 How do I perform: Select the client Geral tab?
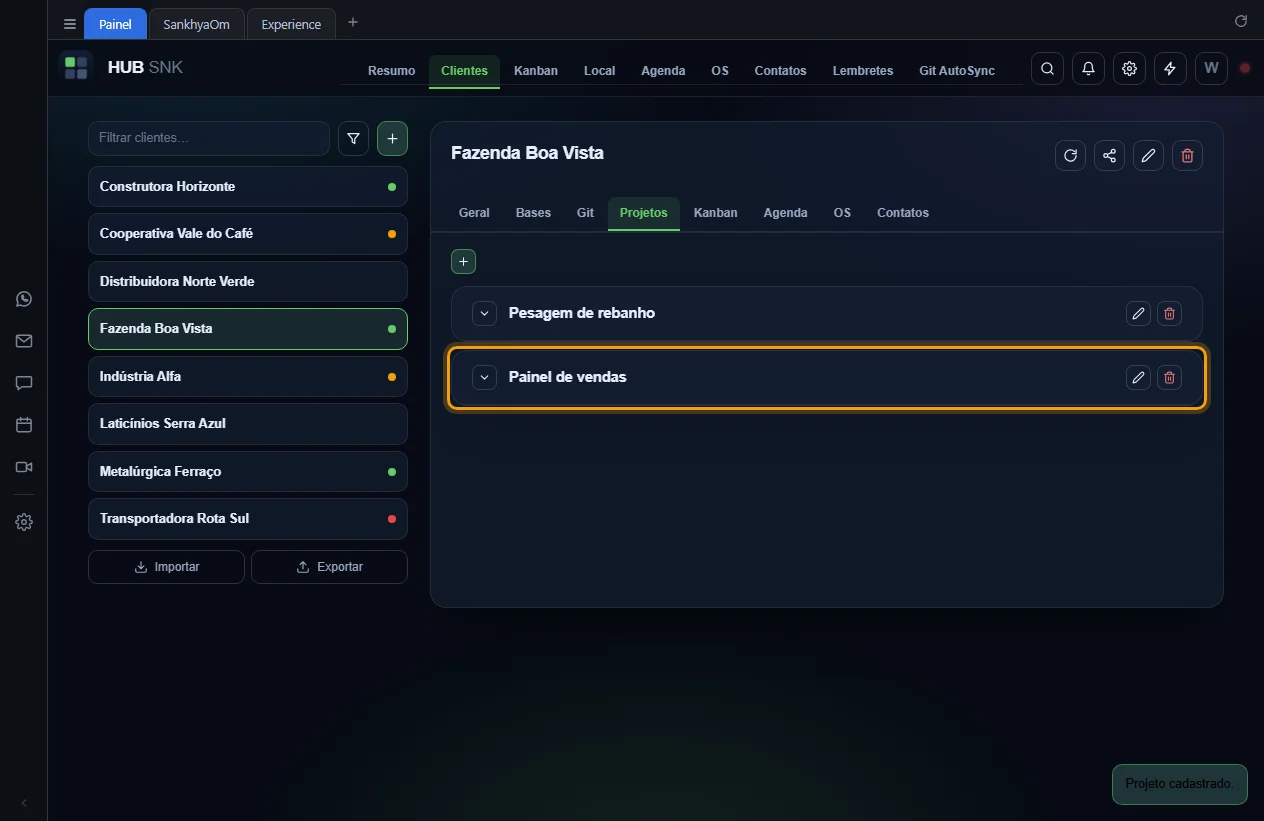click(474, 213)
